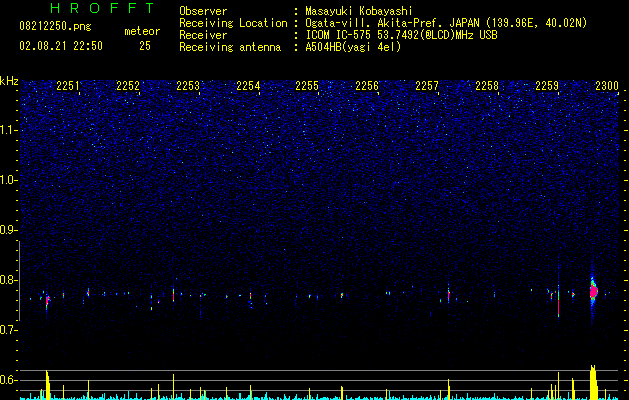Click the 2258 time marker

pos(487,85)
